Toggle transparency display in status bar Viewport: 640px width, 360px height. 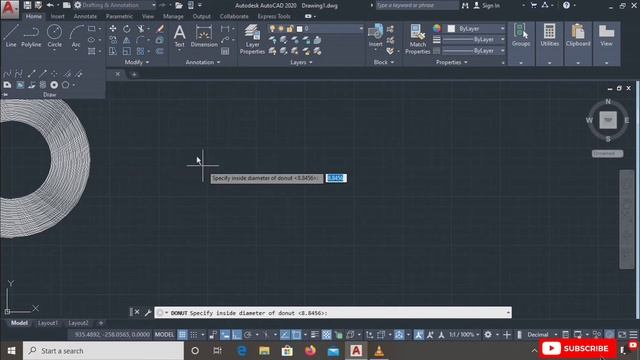click(x=327, y=335)
